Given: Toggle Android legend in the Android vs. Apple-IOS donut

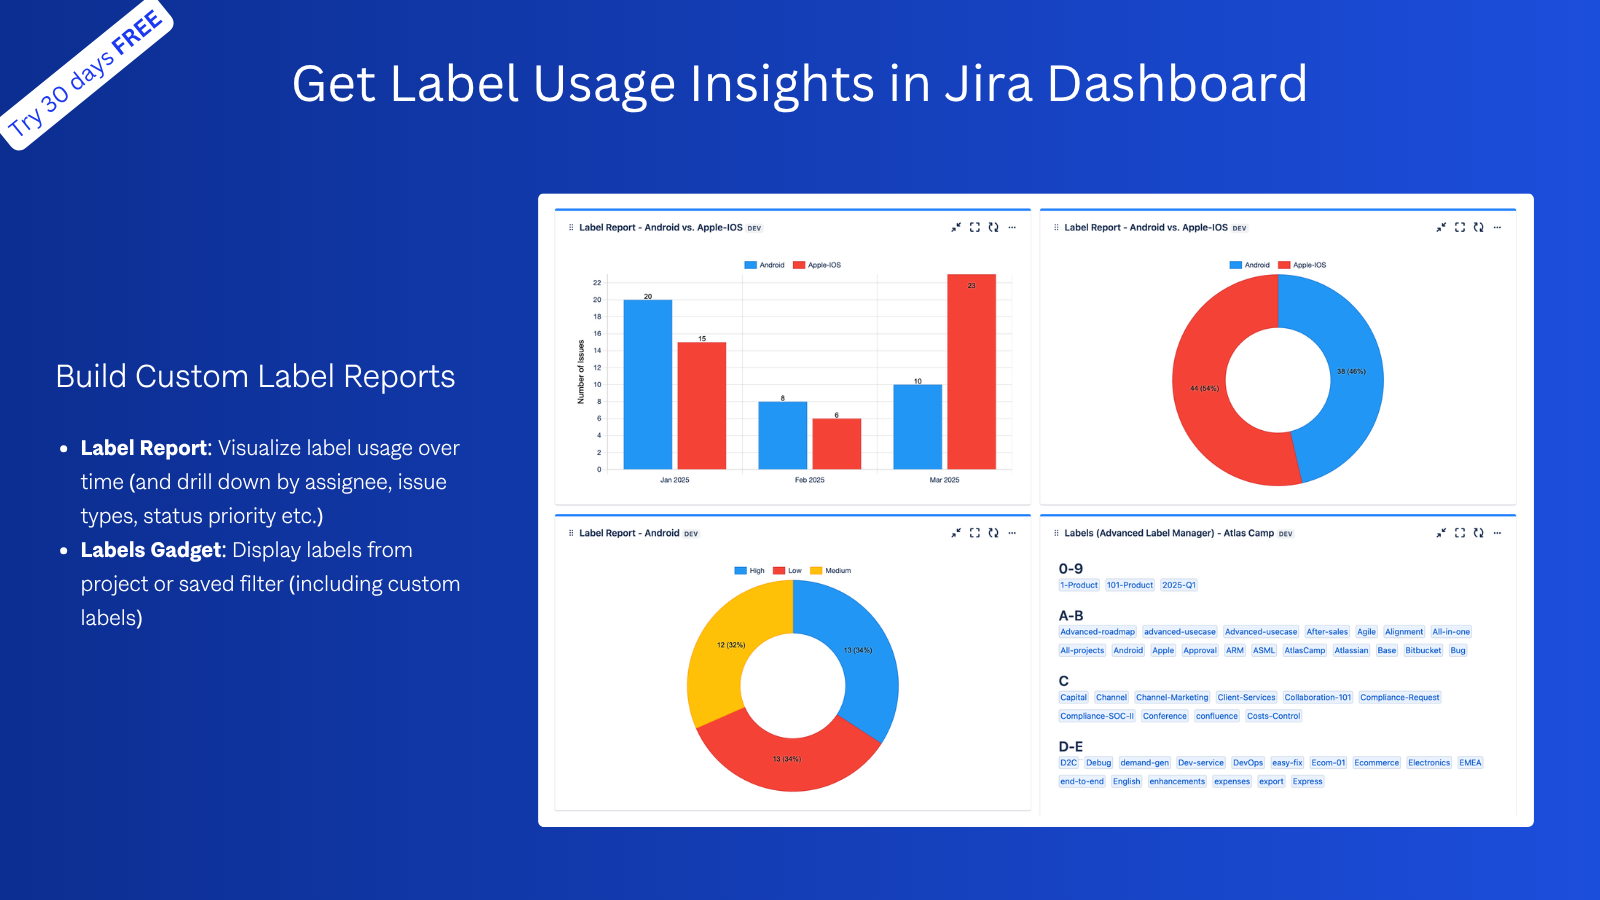Looking at the screenshot, I should (x=1250, y=265).
